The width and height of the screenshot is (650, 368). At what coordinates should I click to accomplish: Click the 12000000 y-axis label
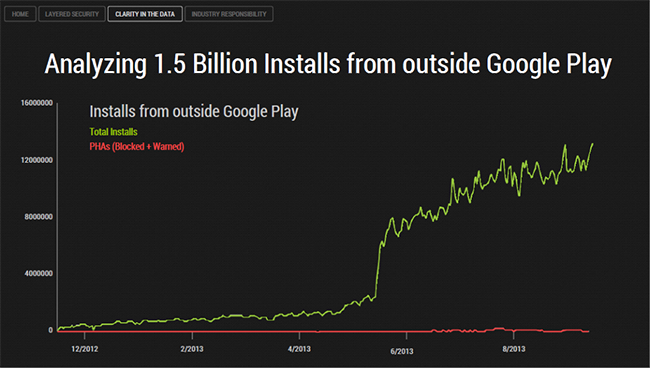tap(37, 160)
